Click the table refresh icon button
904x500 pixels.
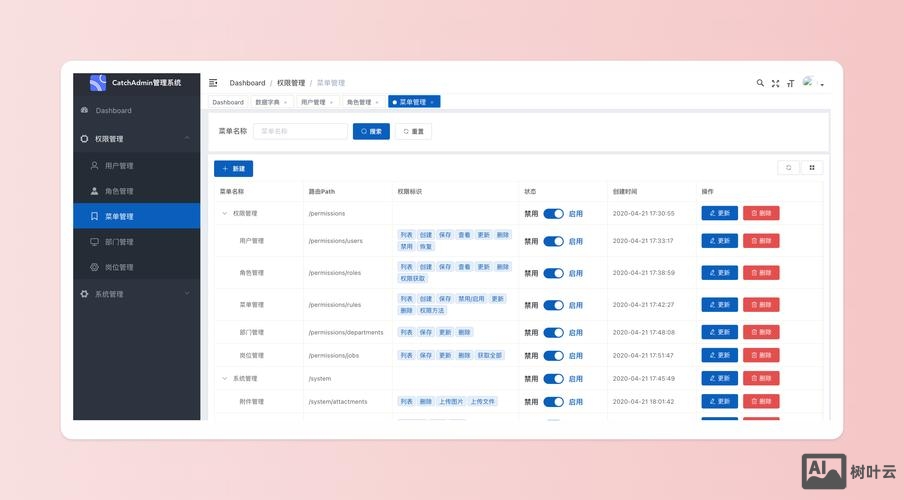point(789,168)
